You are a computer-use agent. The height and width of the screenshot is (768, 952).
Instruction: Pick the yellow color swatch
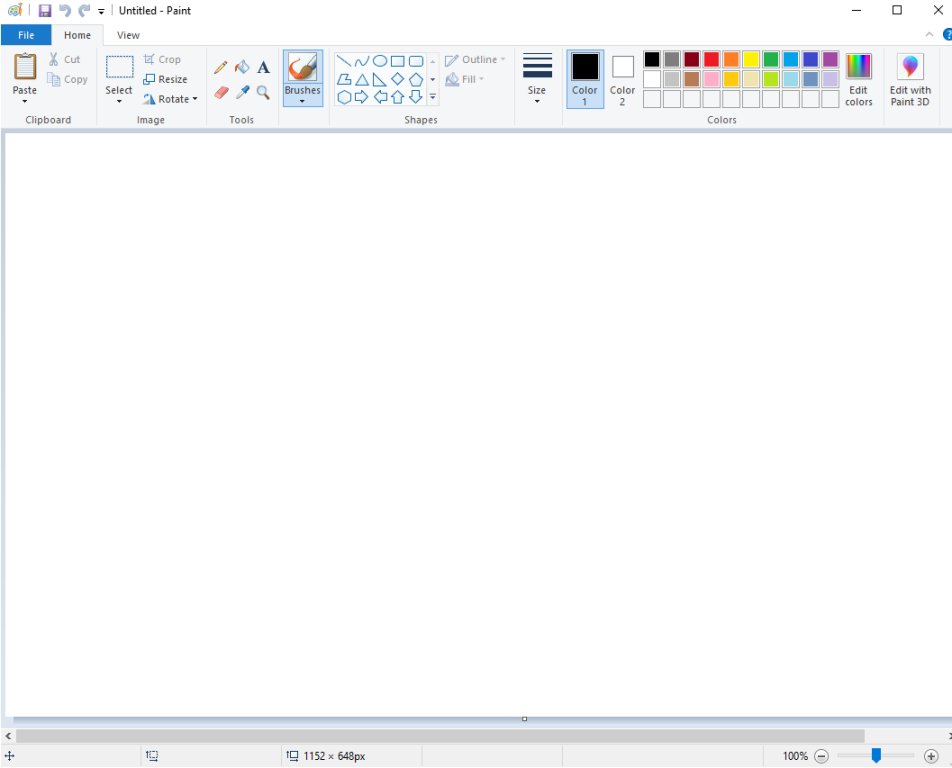750,59
